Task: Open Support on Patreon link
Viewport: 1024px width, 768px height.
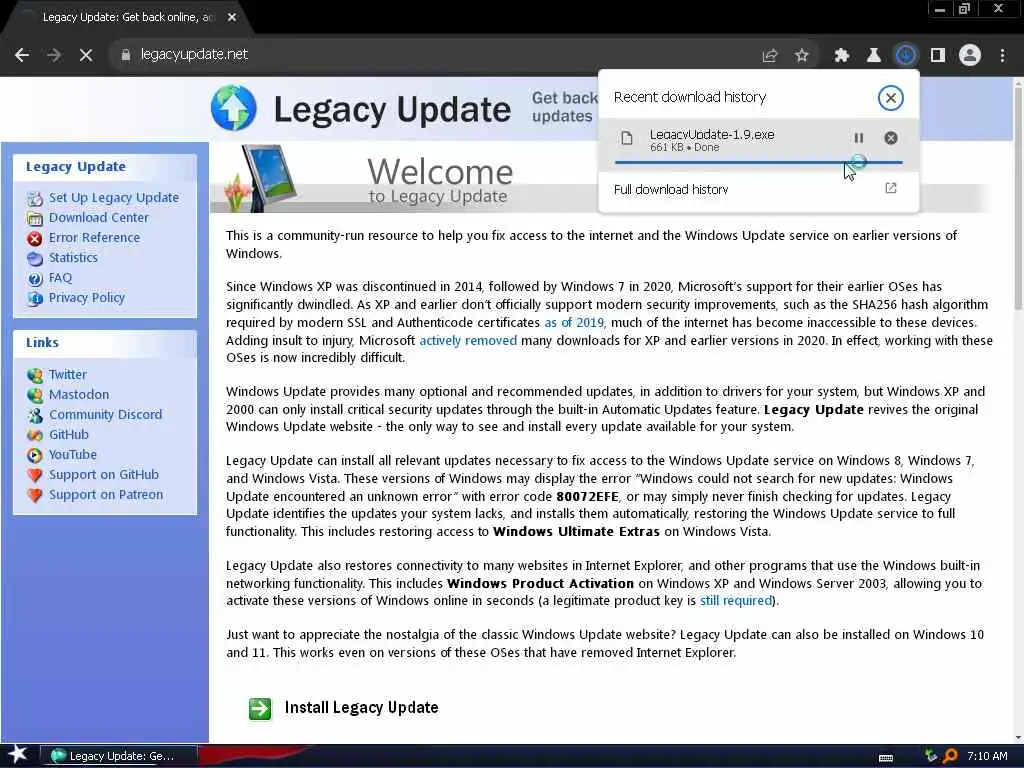Action: pos(106,495)
